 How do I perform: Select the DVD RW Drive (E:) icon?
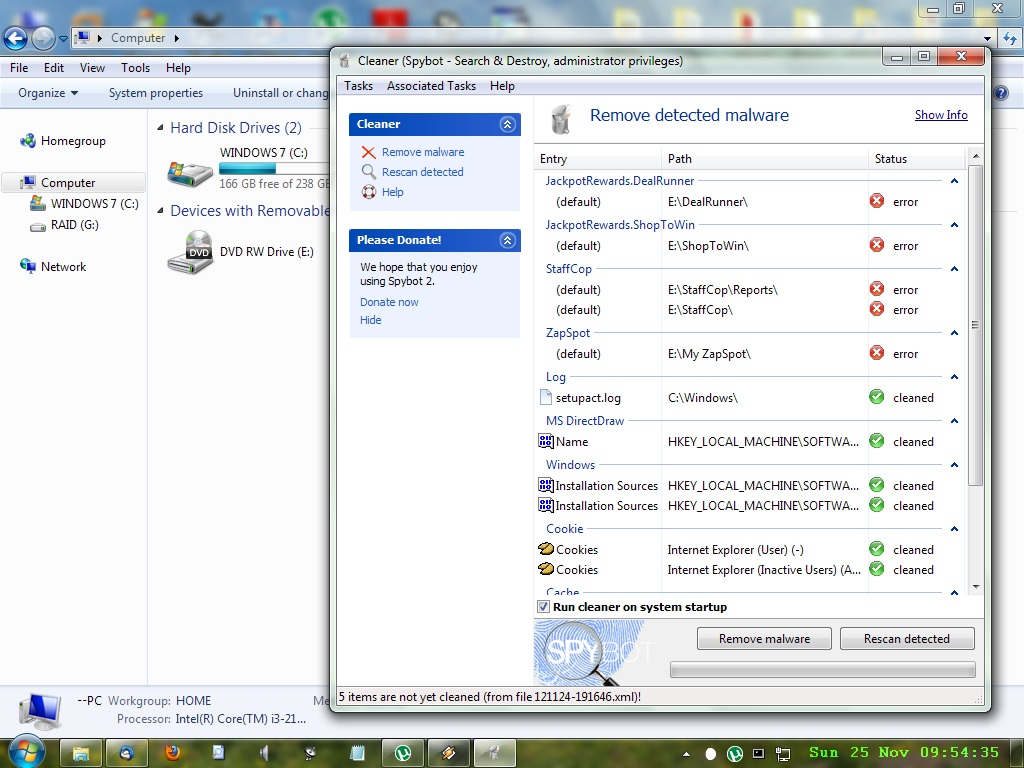pyautogui.click(x=189, y=252)
